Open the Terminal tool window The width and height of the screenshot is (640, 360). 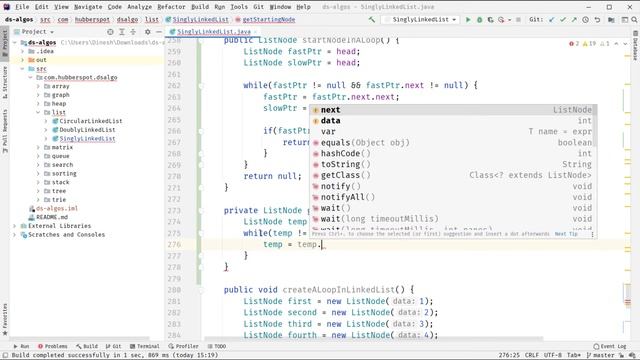(144, 346)
